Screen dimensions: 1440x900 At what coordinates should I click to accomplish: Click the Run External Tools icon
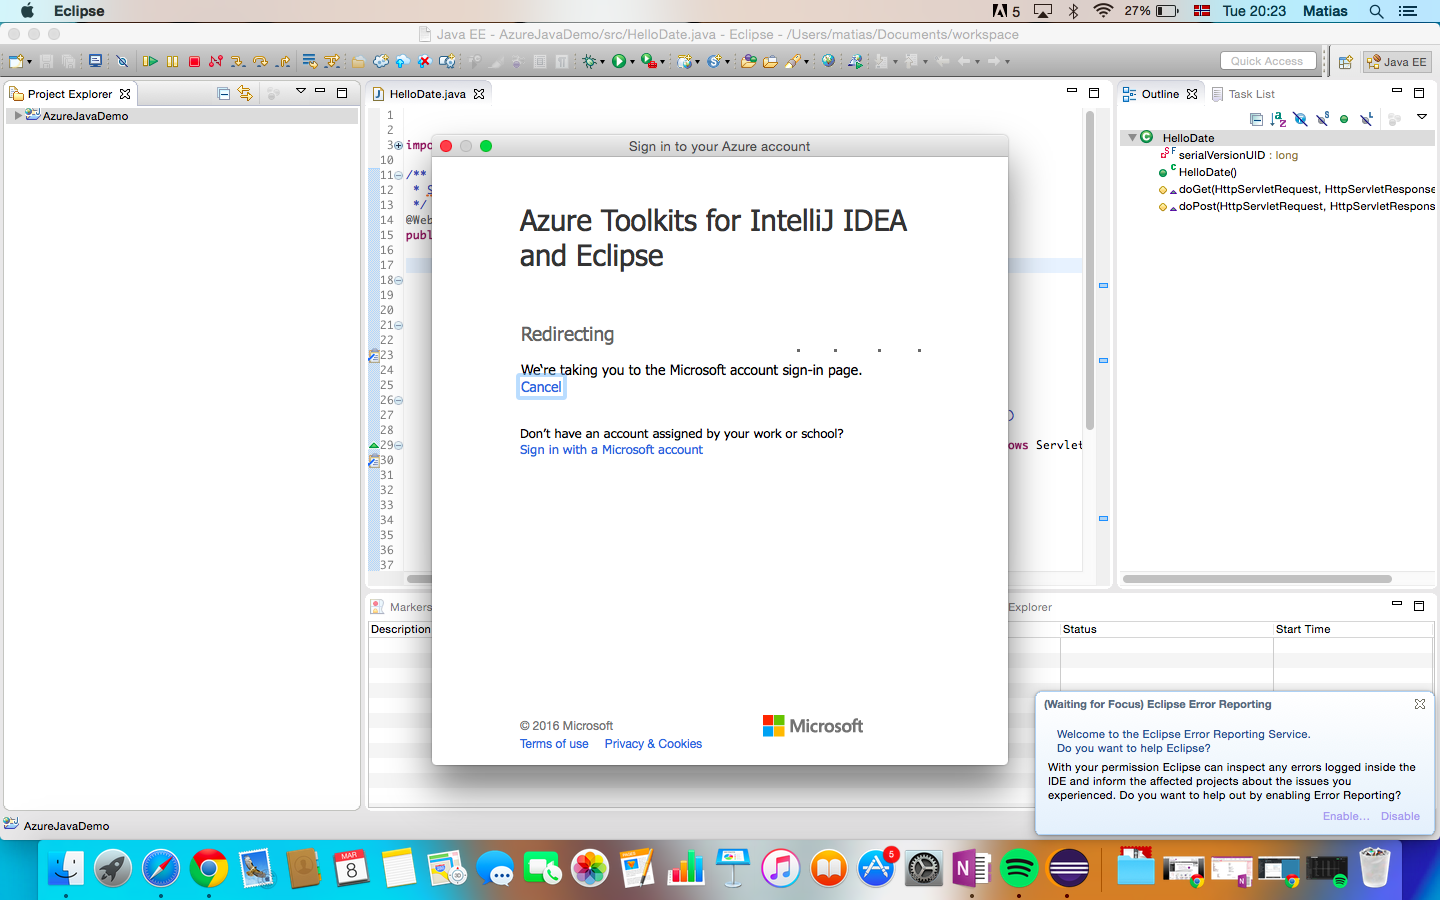point(648,61)
